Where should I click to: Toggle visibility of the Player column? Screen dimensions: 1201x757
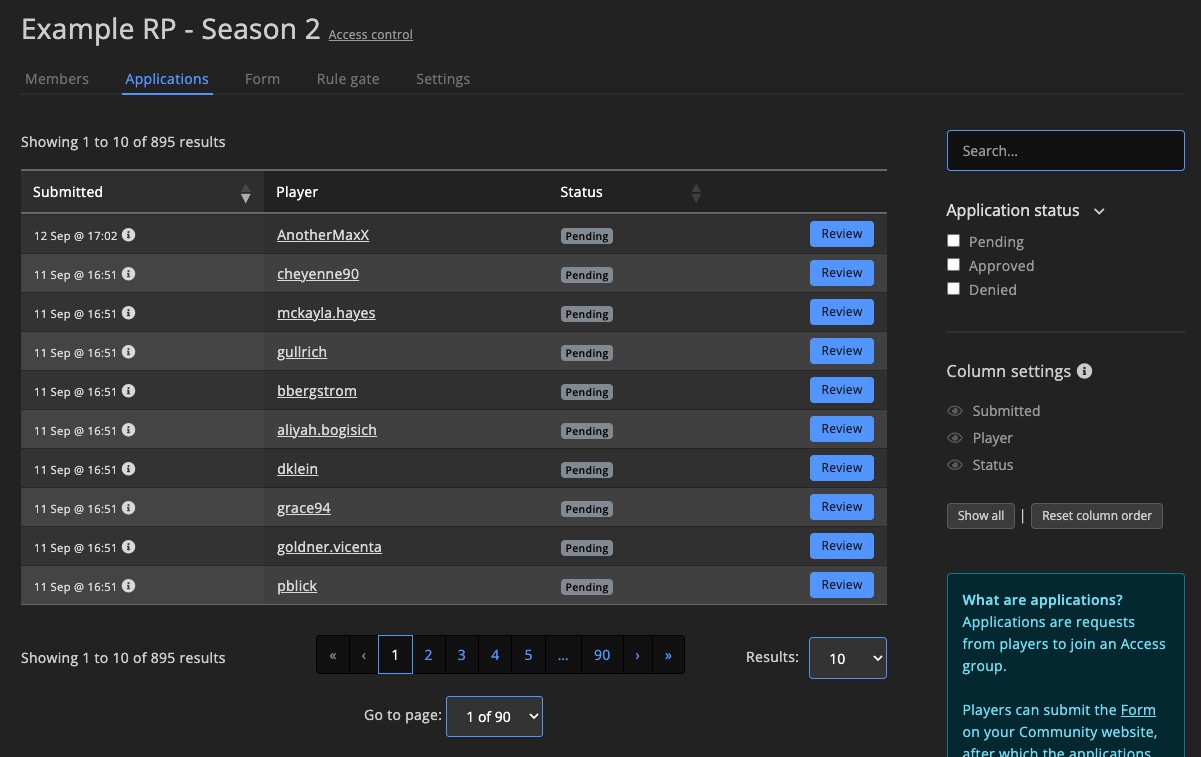tap(955, 438)
